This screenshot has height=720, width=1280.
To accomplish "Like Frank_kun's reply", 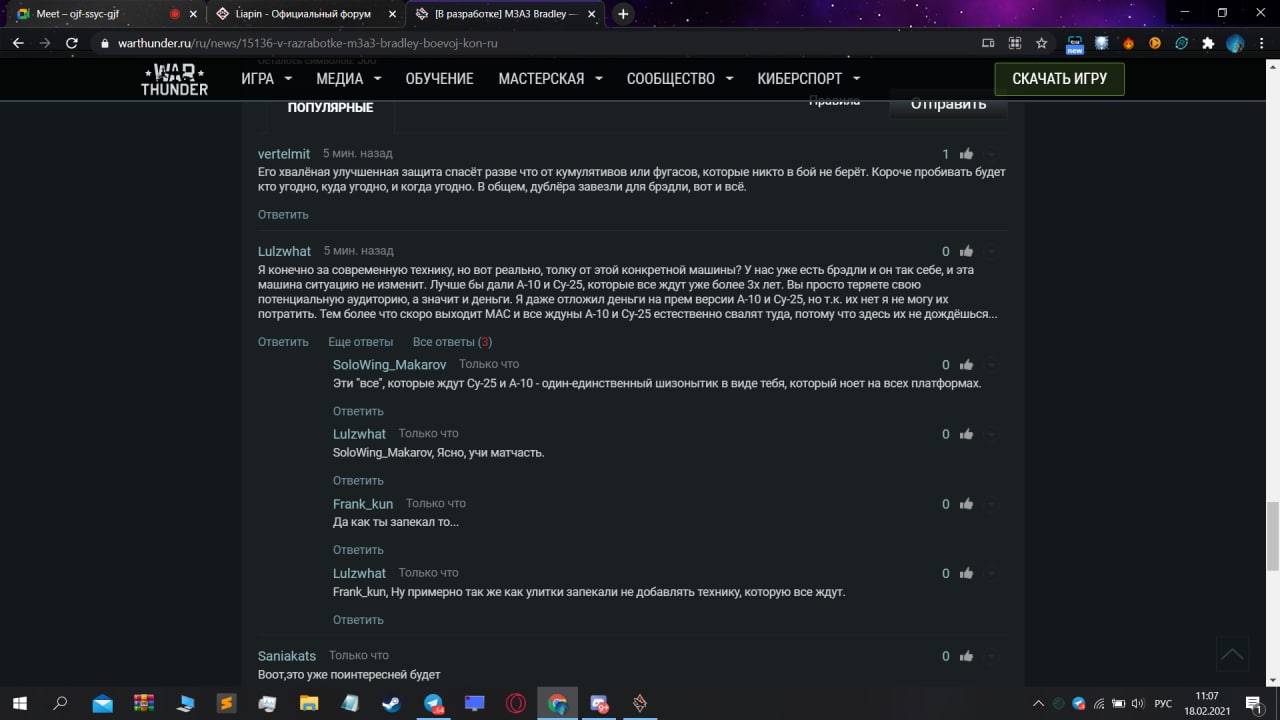I will [x=966, y=504].
